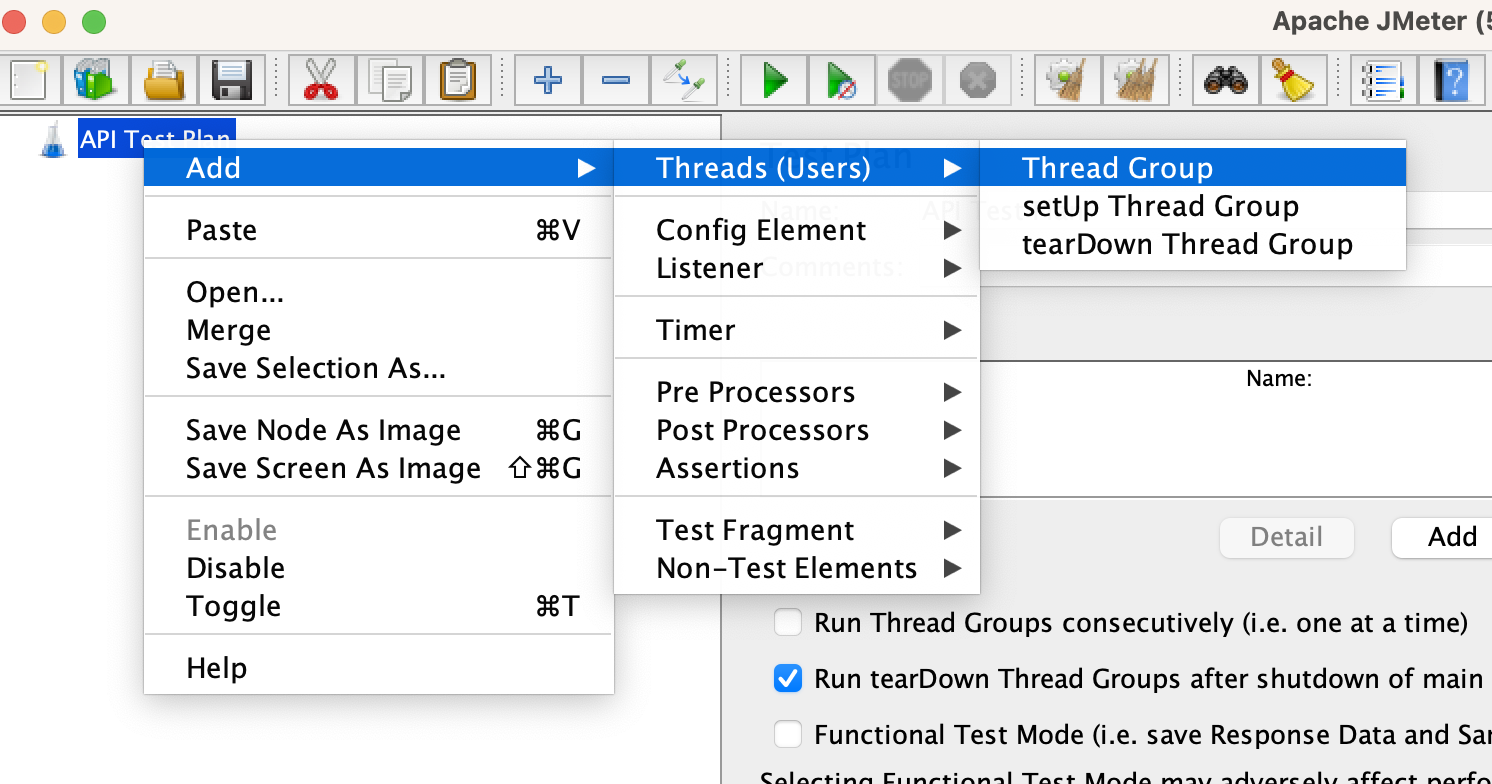Choose setUp Thread Group
The width and height of the screenshot is (1492, 784).
click(1192, 206)
